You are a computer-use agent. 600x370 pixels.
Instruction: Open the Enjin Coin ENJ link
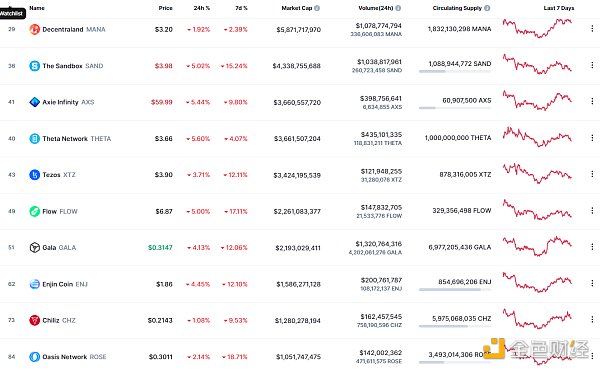point(65,284)
